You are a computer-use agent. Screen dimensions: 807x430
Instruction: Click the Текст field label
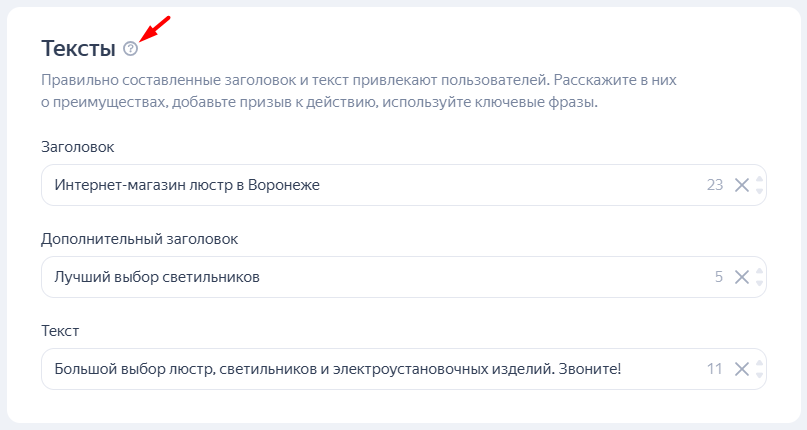(60, 331)
